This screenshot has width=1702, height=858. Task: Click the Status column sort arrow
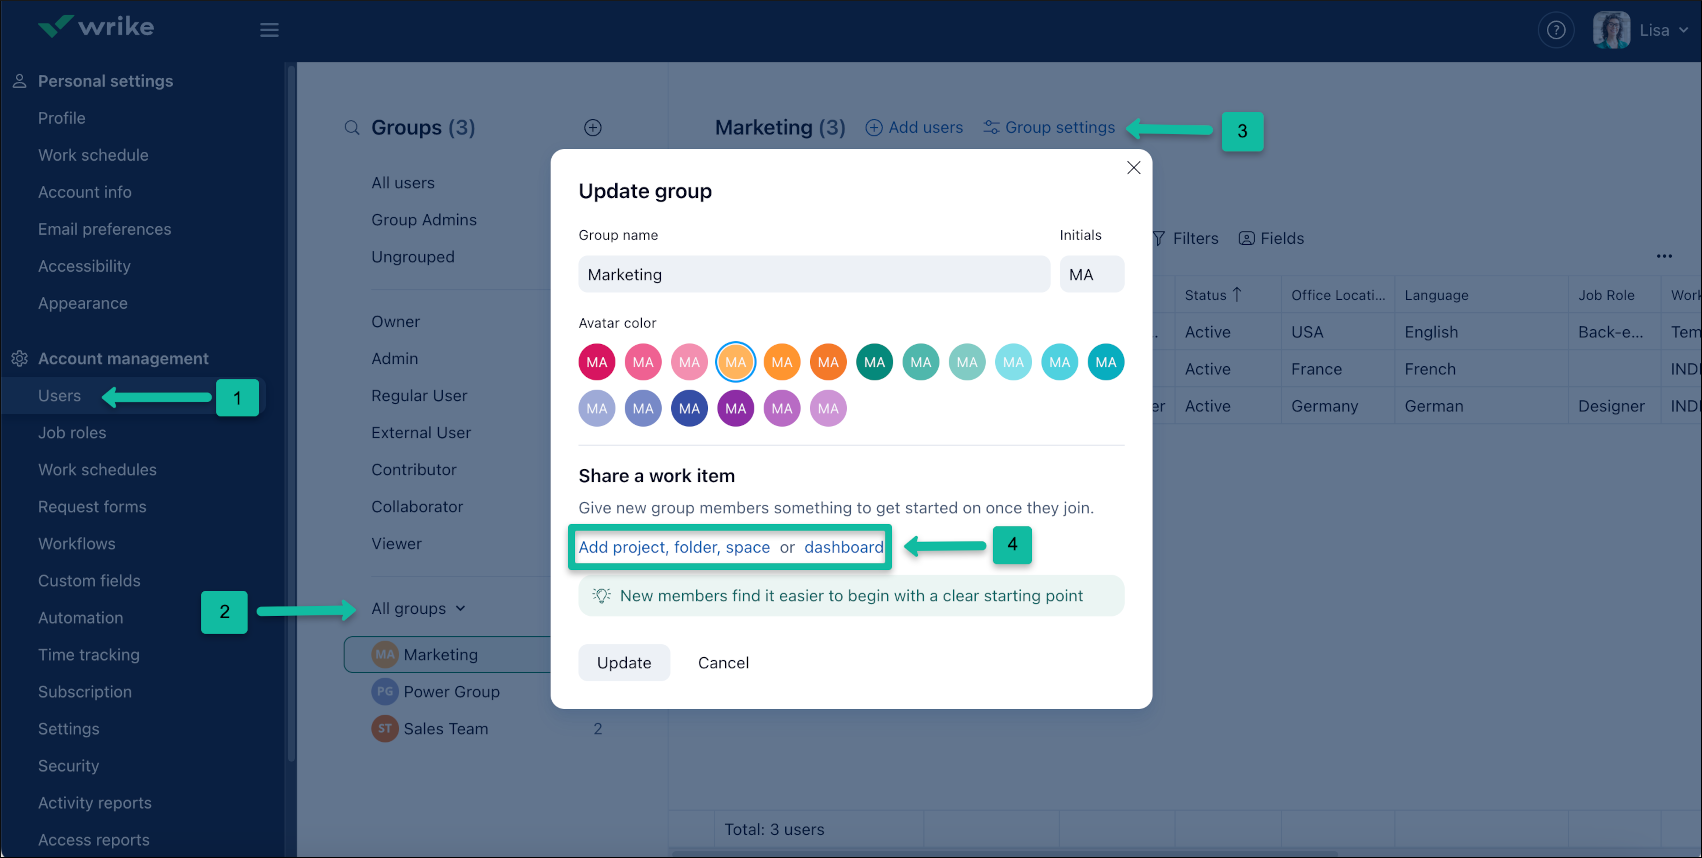click(x=1237, y=294)
